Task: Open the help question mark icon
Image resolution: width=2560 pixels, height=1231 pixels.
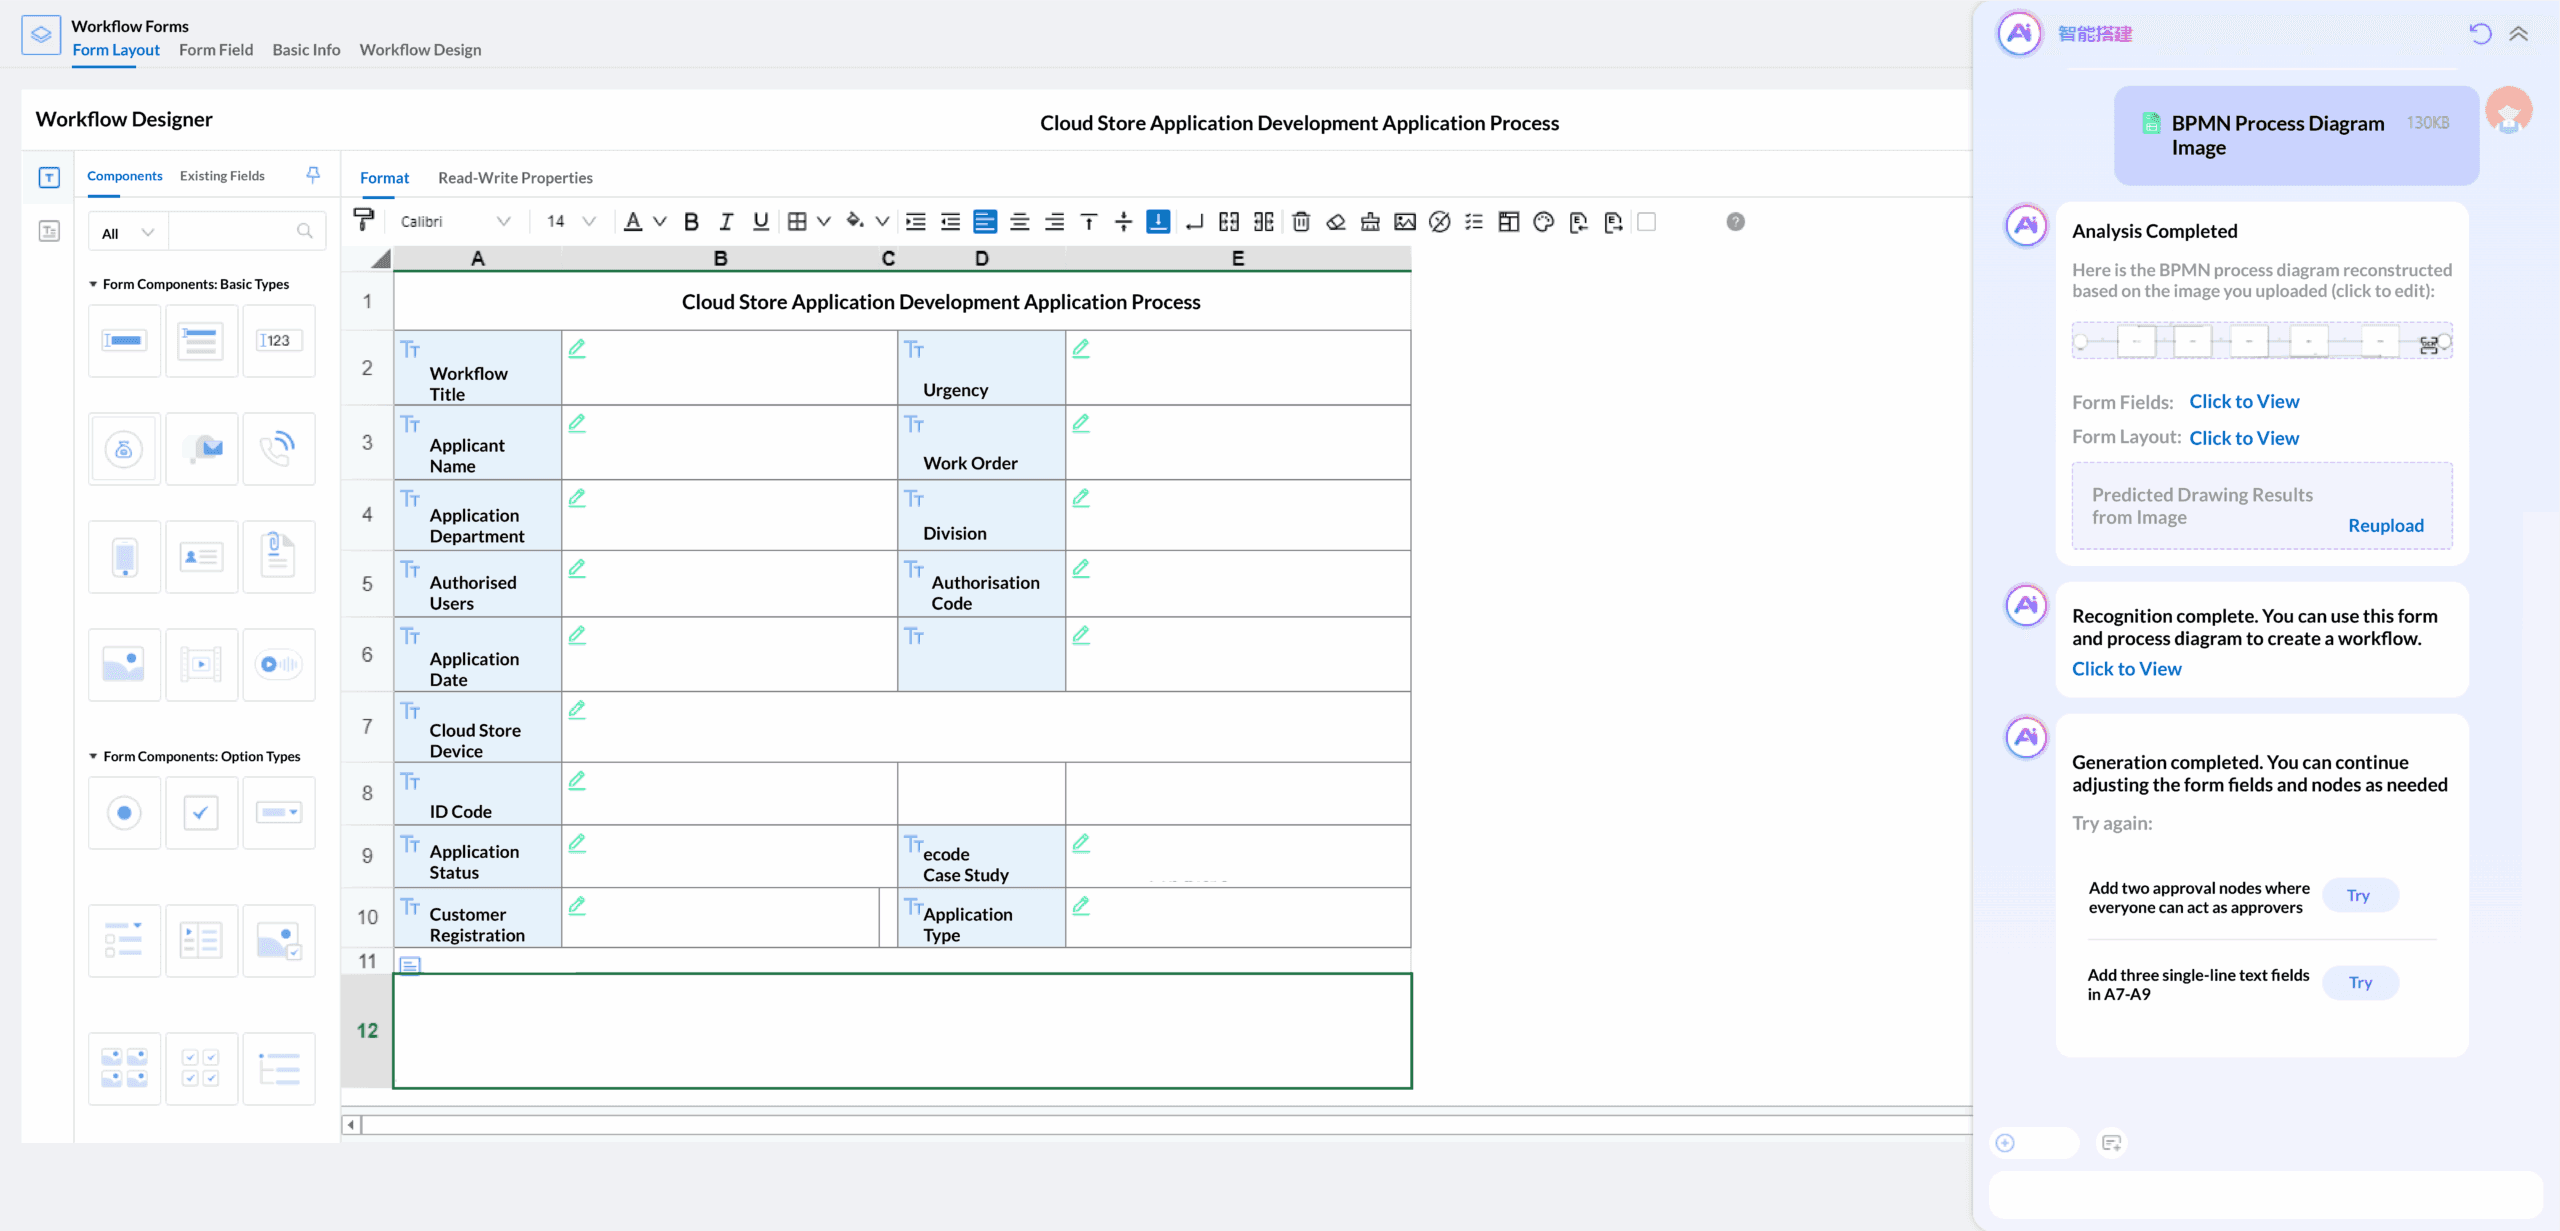Action: coord(1736,222)
